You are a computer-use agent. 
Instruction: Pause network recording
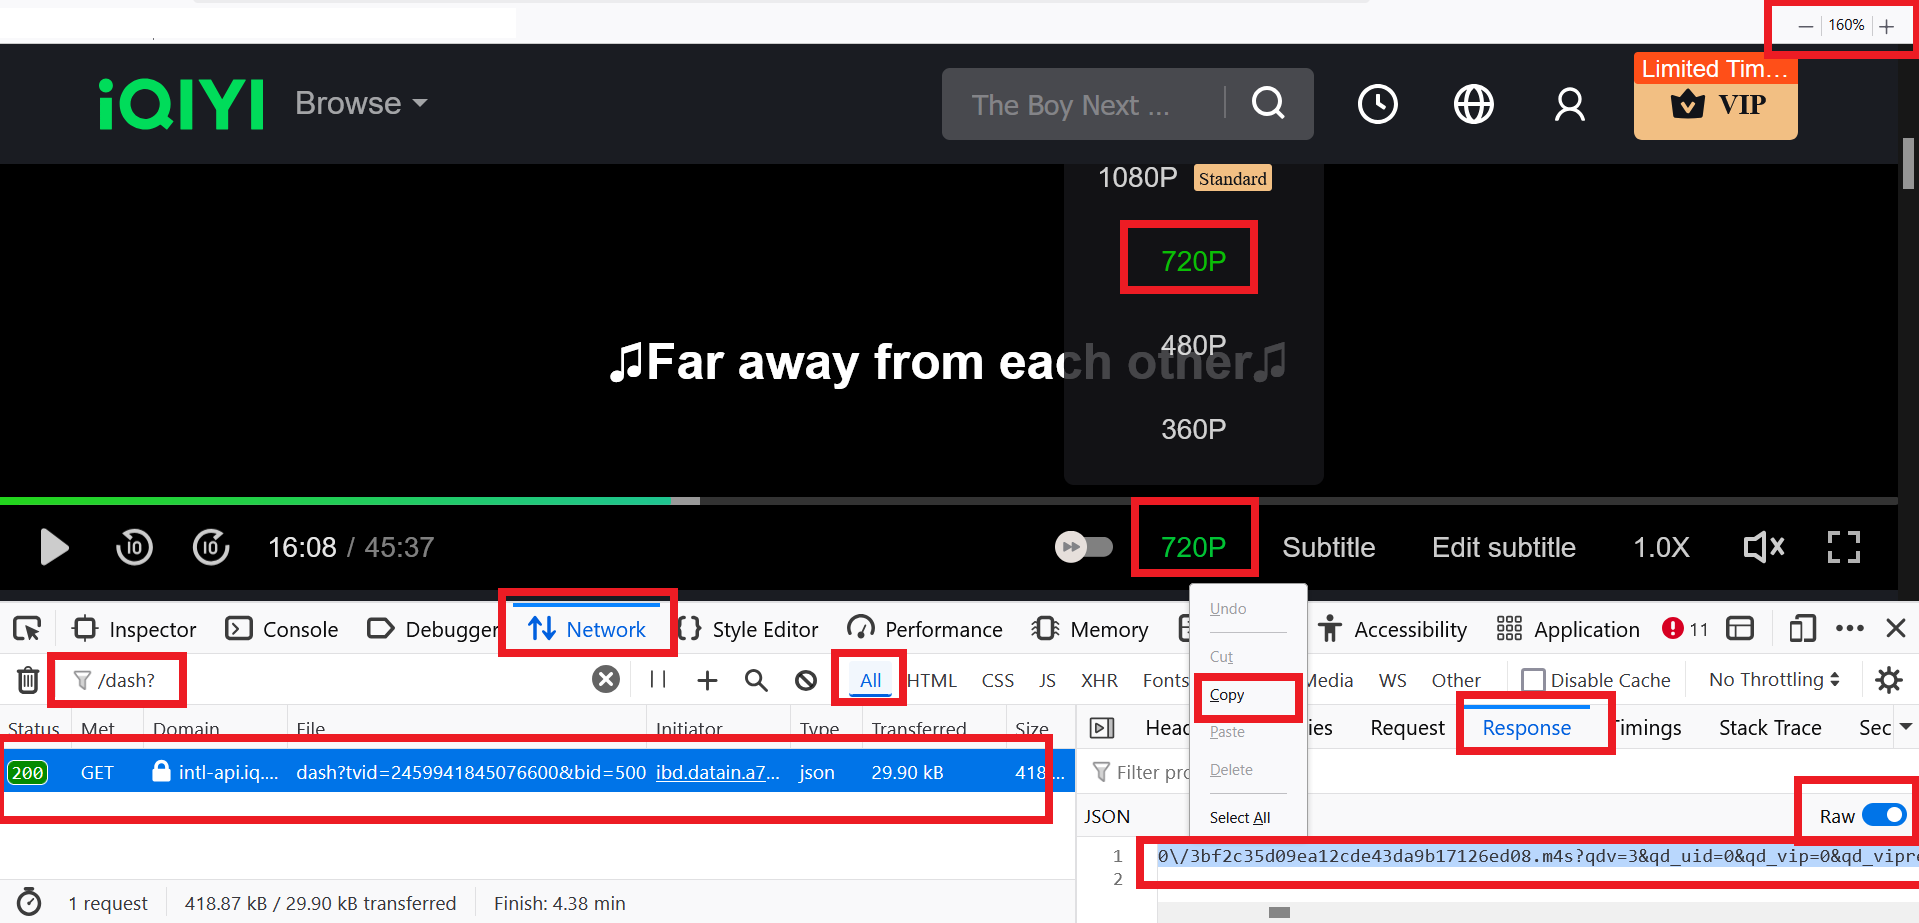click(x=657, y=680)
